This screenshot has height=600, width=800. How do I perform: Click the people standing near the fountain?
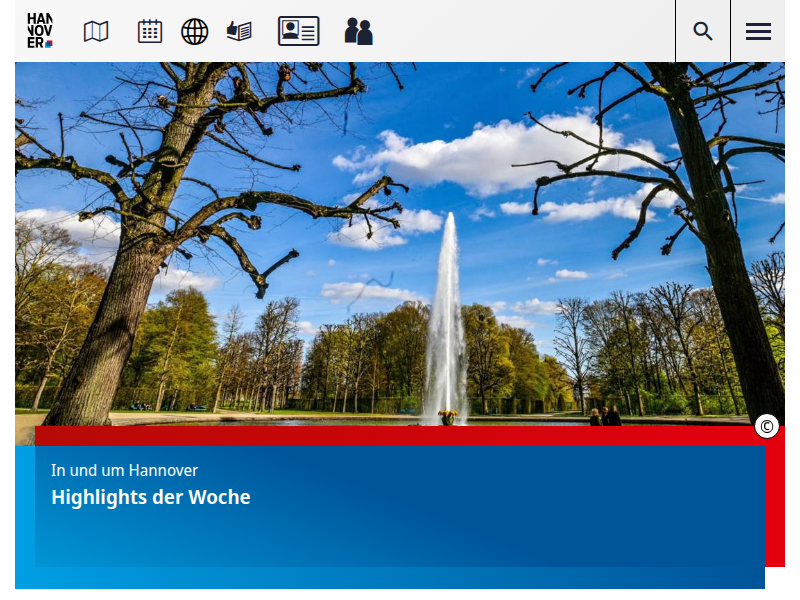[605, 416]
